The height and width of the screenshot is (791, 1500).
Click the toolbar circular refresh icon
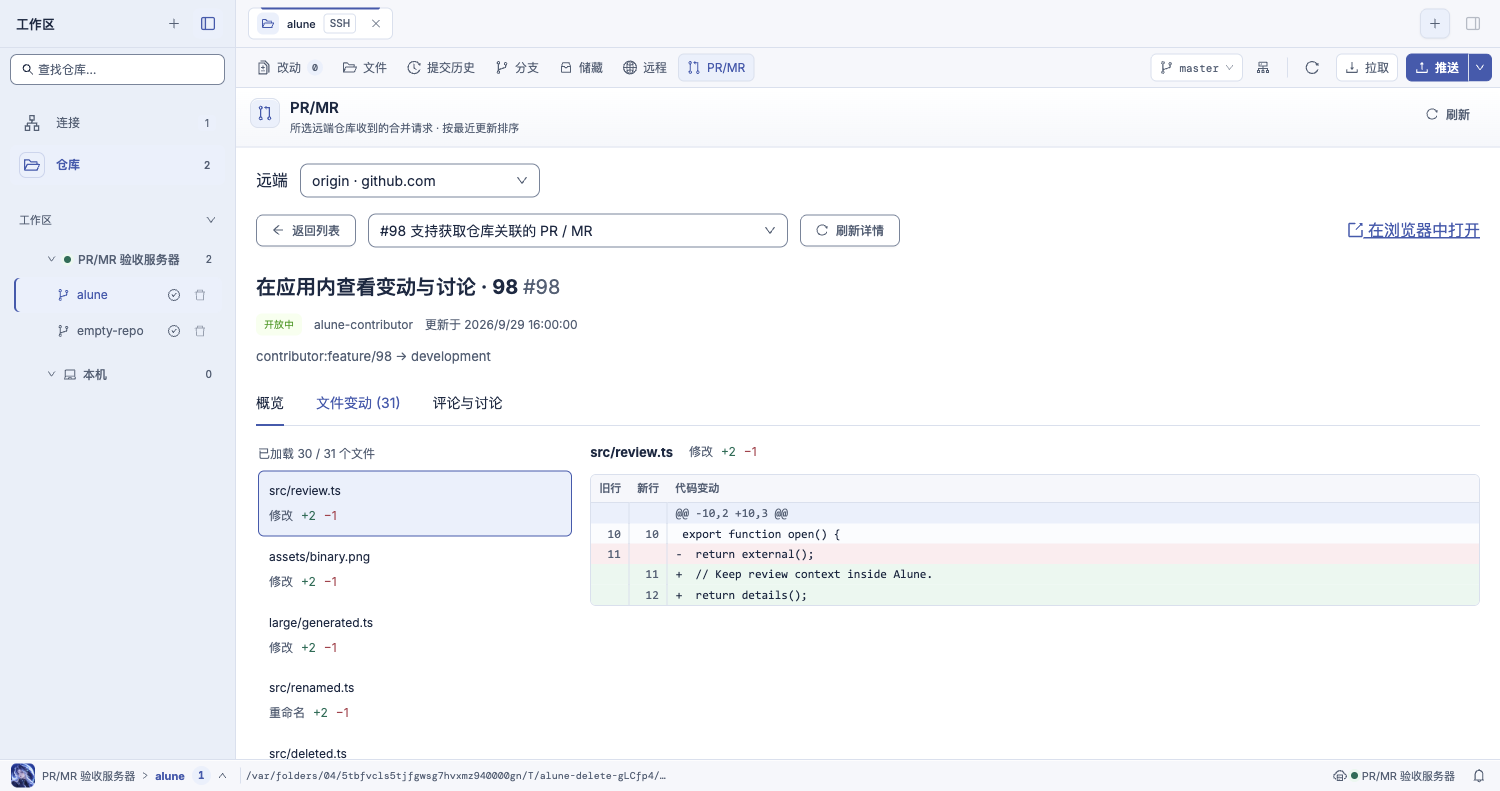click(1312, 68)
